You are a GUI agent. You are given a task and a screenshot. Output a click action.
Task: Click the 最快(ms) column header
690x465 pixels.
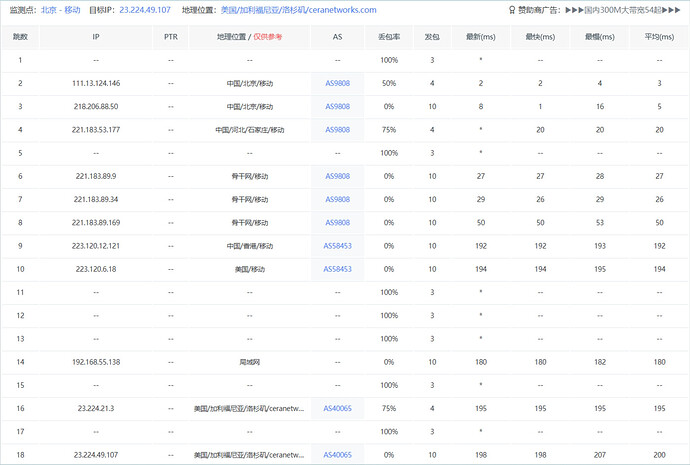(540, 37)
